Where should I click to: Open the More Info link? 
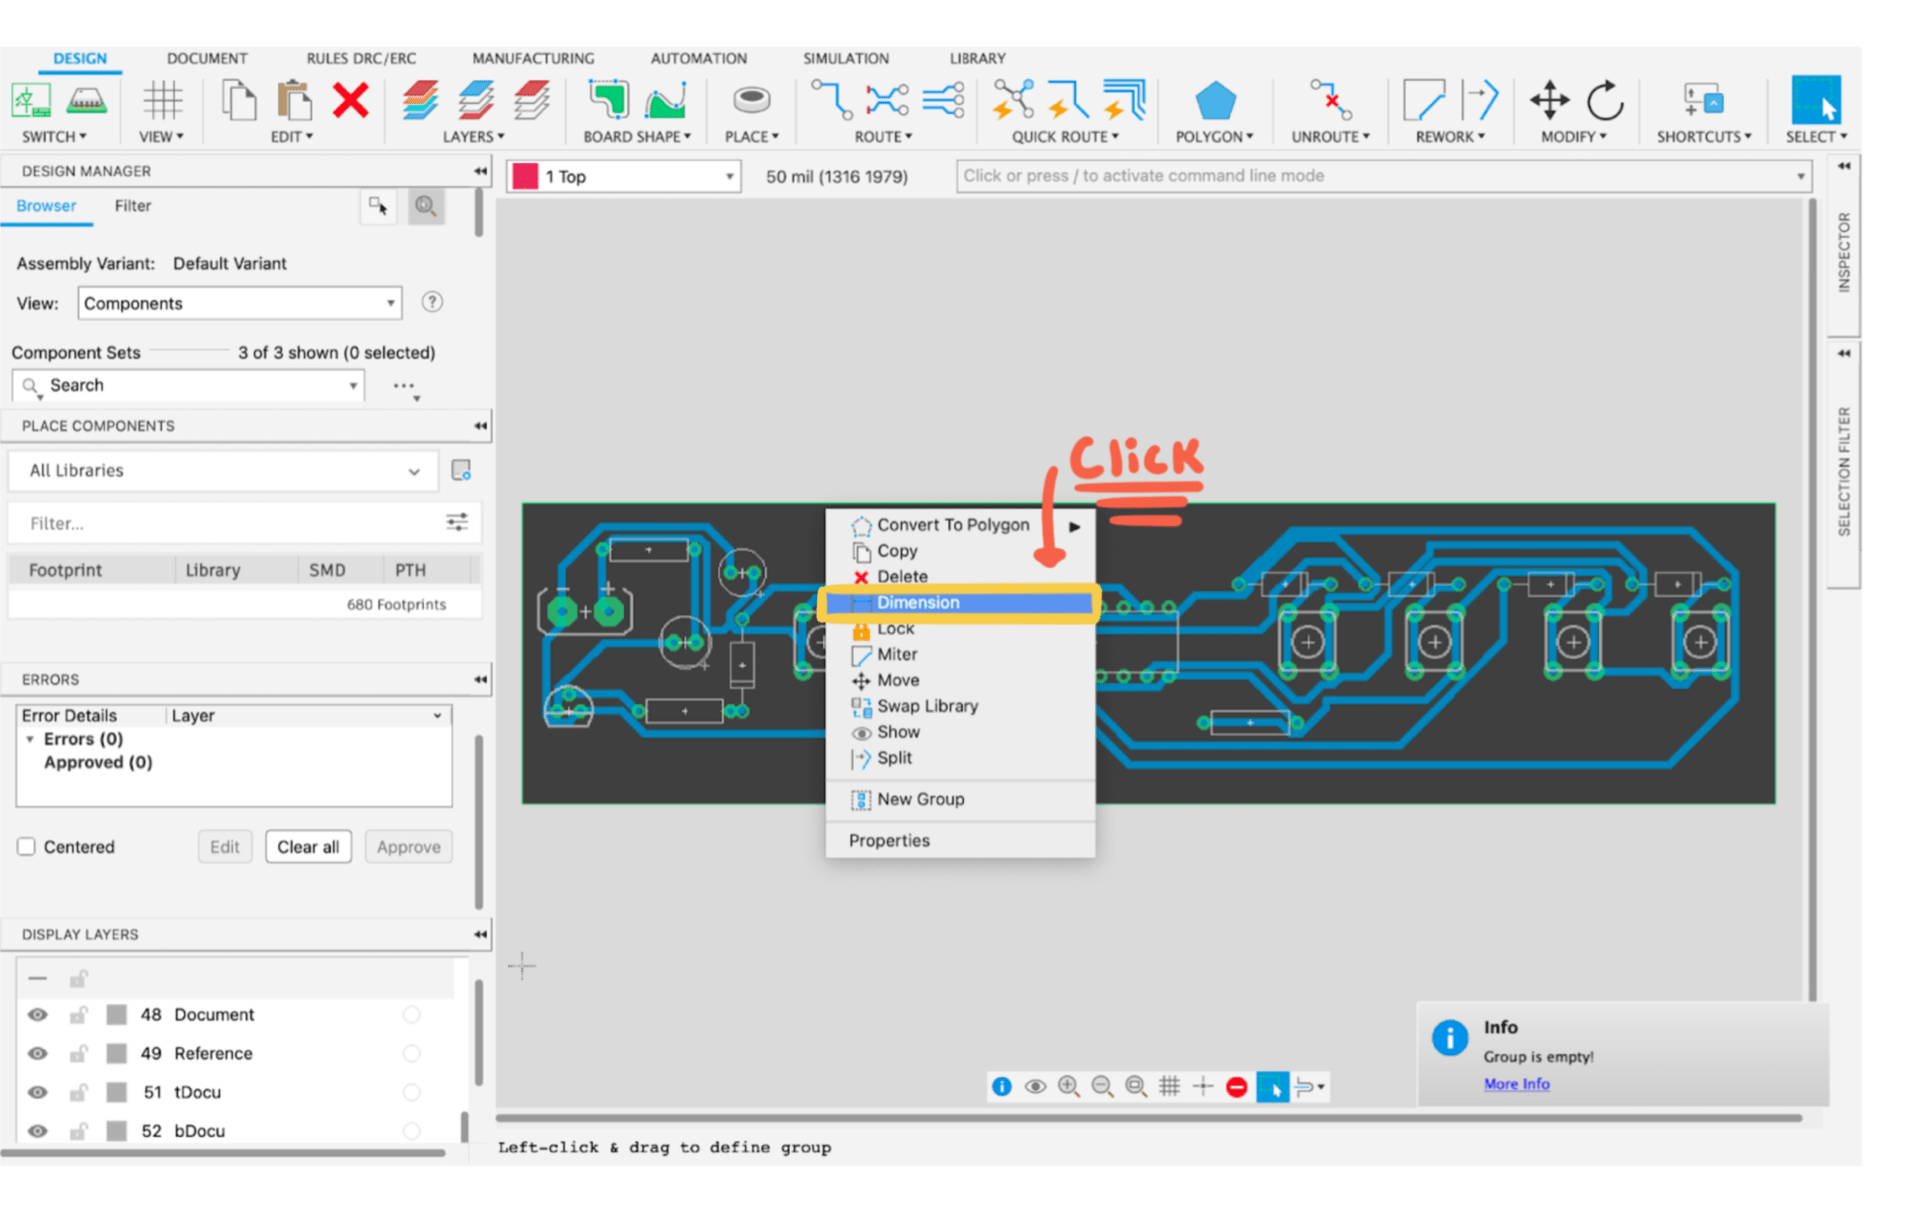click(x=1516, y=1083)
